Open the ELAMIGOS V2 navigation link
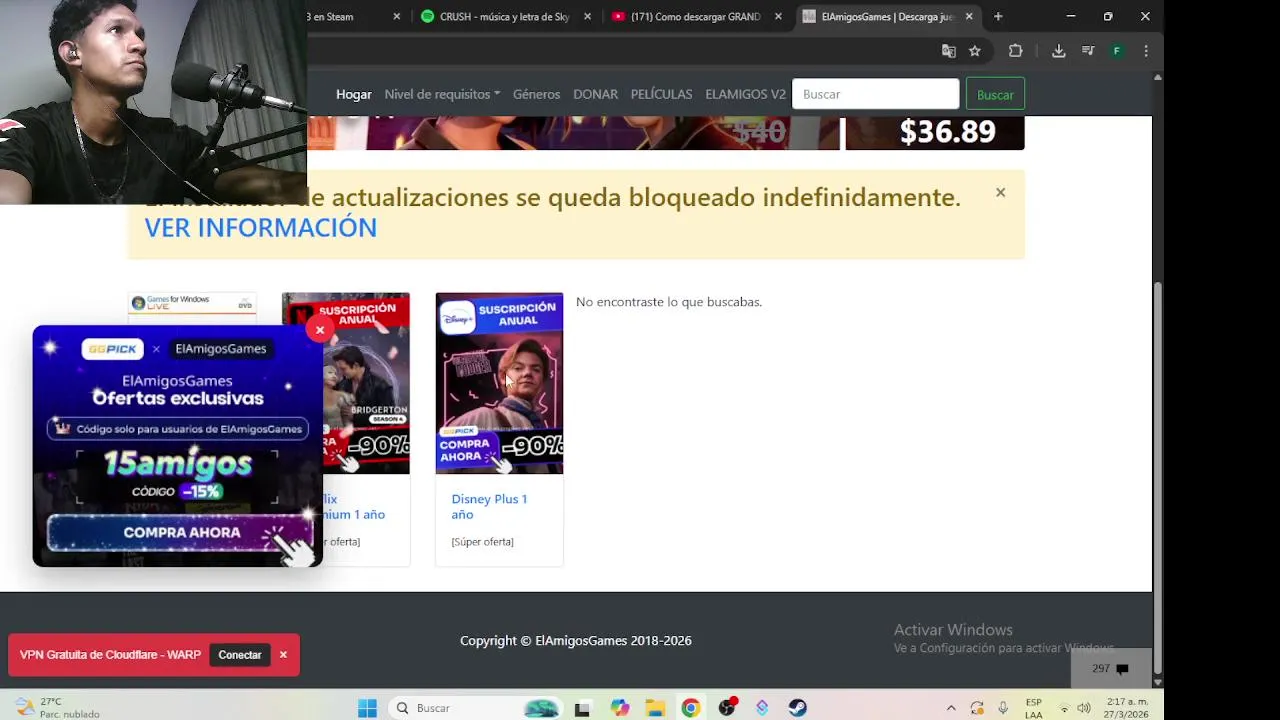Image resolution: width=1280 pixels, height=720 pixels. (745, 94)
